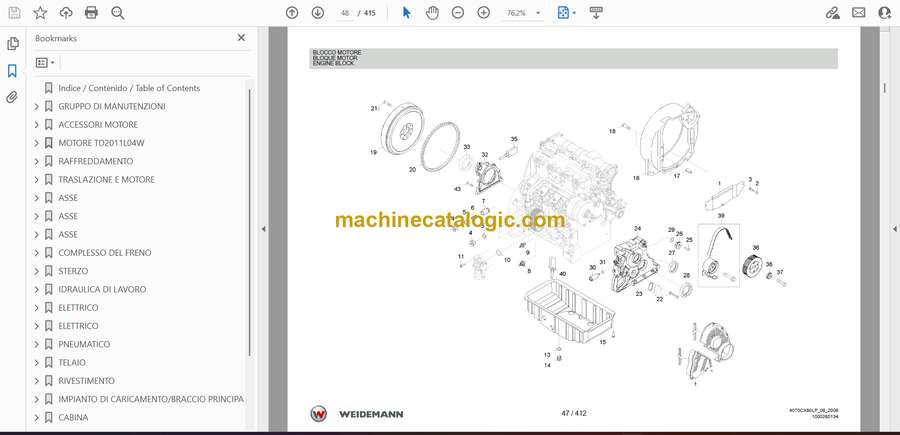Activate the hand pan tool
Viewport: 900px width, 435px height.
(x=432, y=13)
